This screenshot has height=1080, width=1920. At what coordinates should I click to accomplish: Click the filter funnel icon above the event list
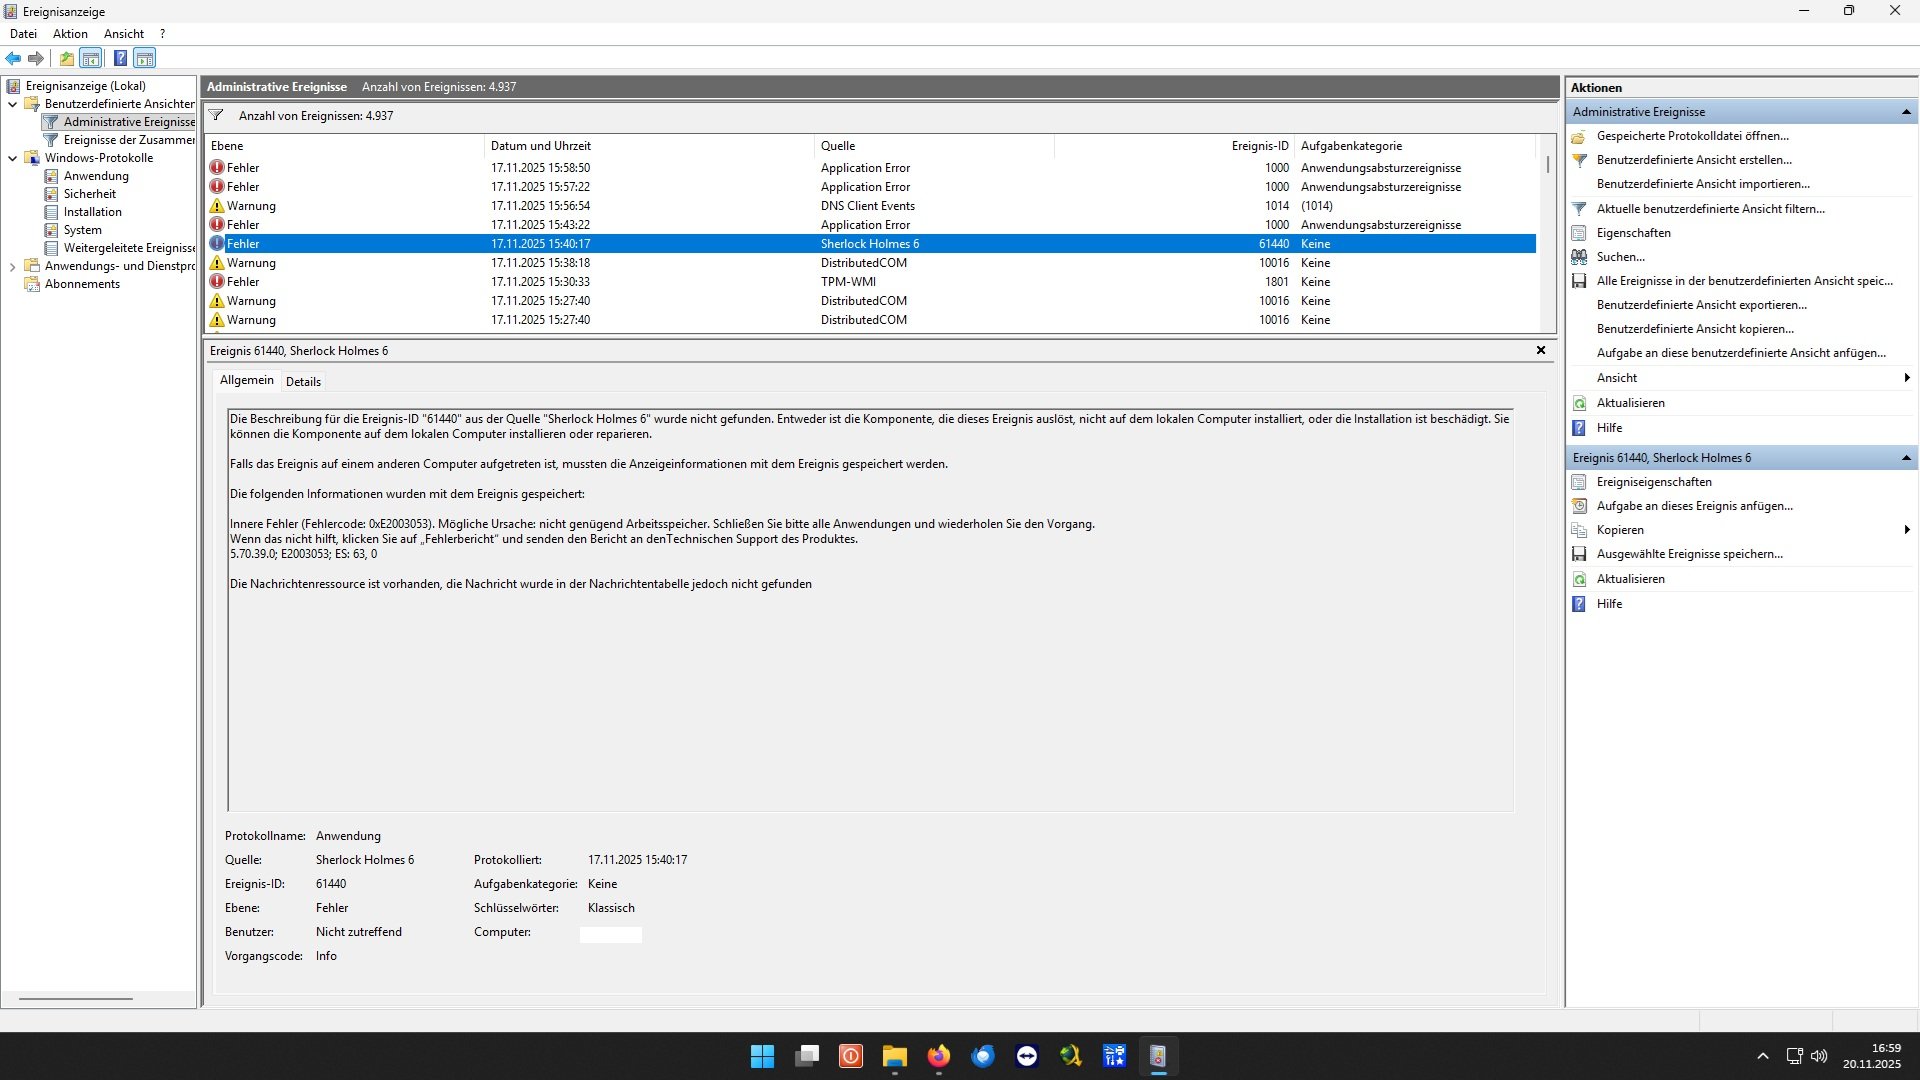tap(216, 116)
